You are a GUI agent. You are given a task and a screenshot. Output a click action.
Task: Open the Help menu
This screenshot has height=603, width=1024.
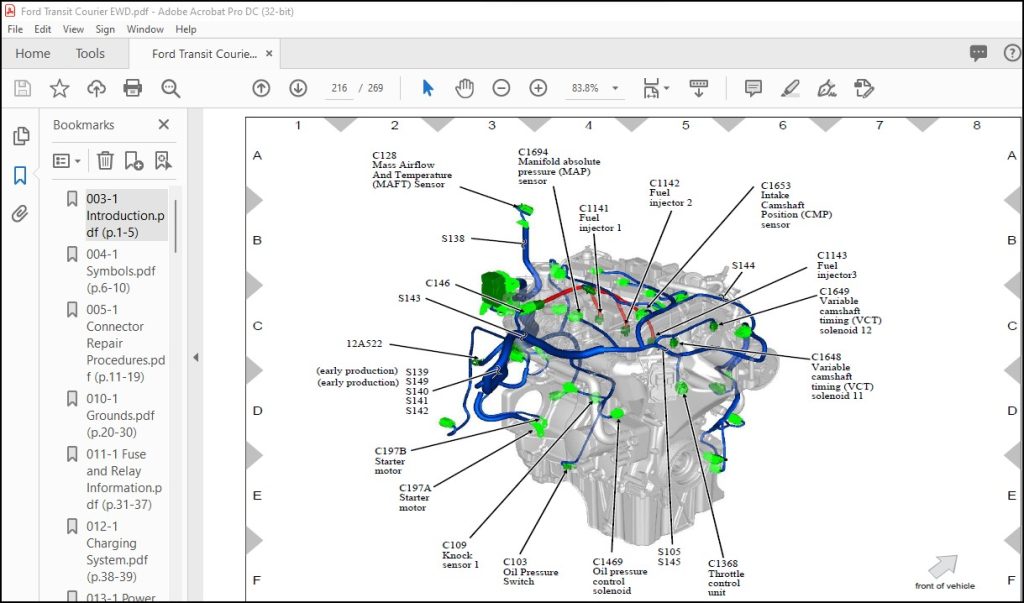[x=185, y=29]
